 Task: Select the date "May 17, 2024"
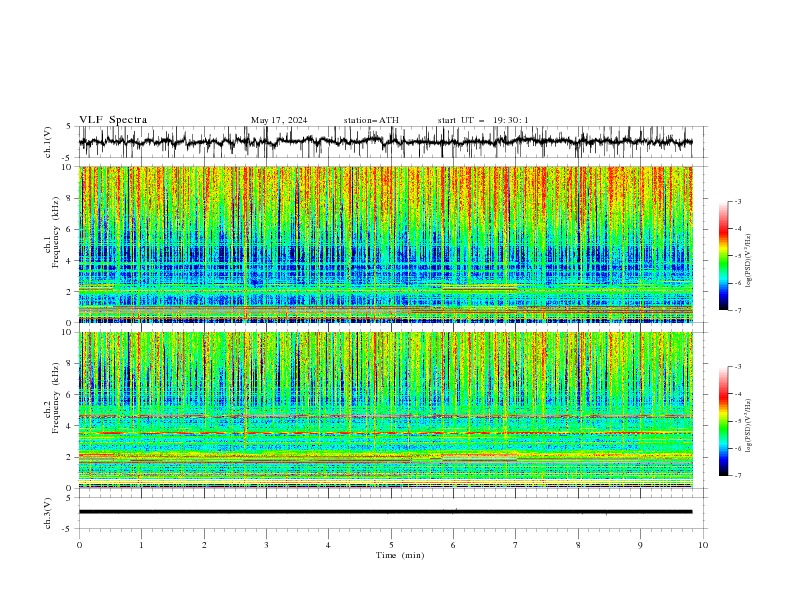tap(279, 120)
